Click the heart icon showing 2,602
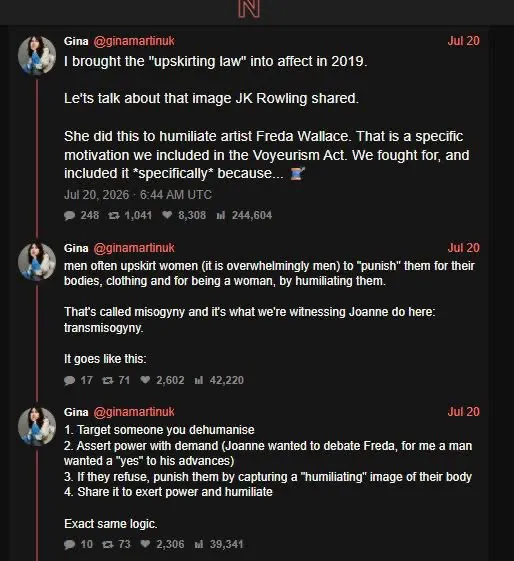 coord(145,380)
